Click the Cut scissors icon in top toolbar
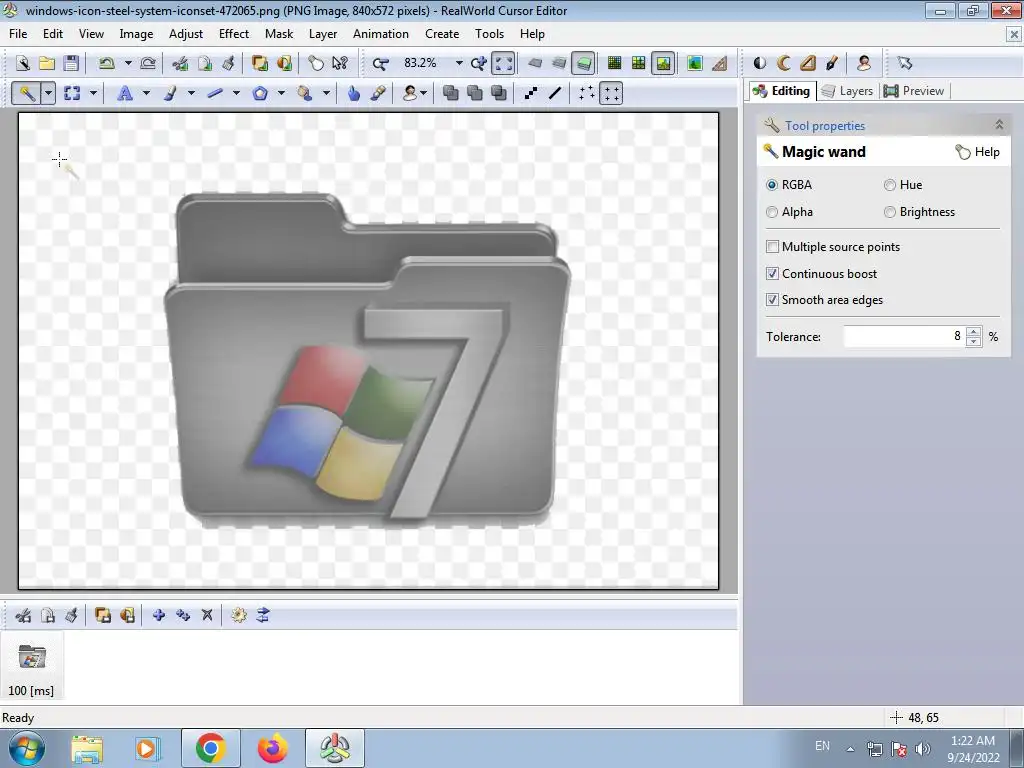This screenshot has height=768, width=1024. coord(180,63)
